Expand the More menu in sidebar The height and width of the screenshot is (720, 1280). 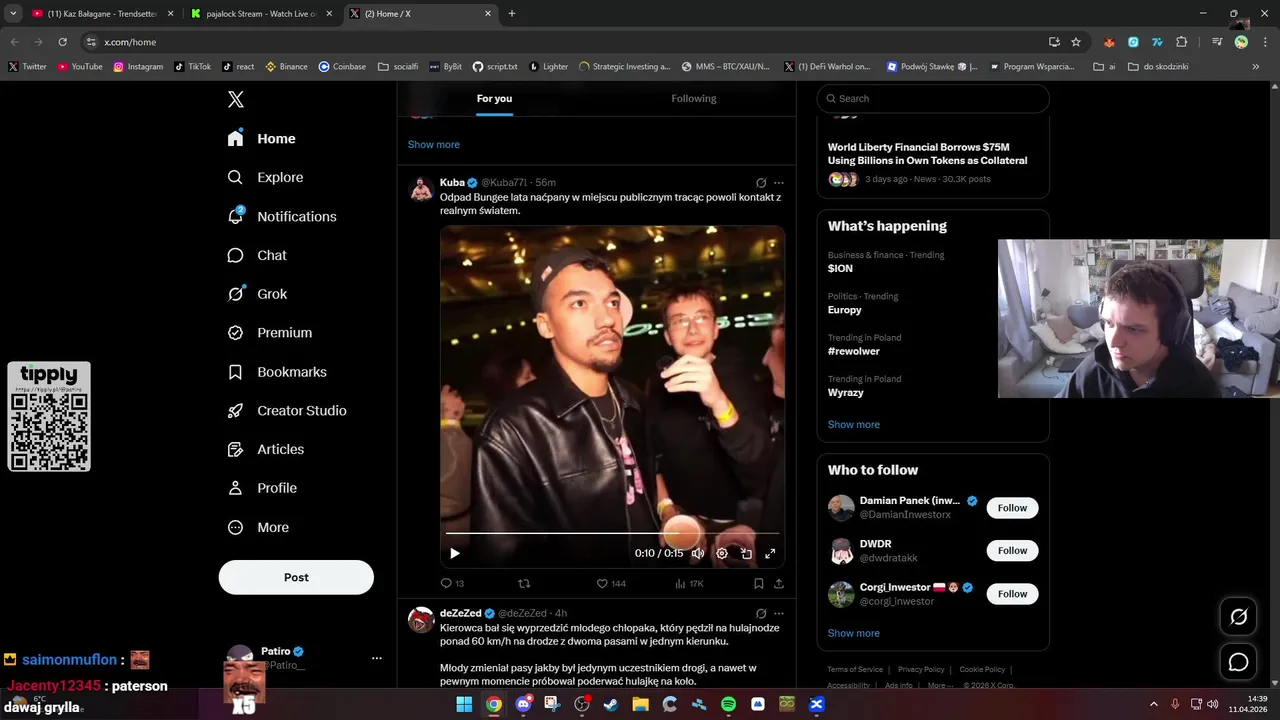pyautogui.click(x=258, y=527)
